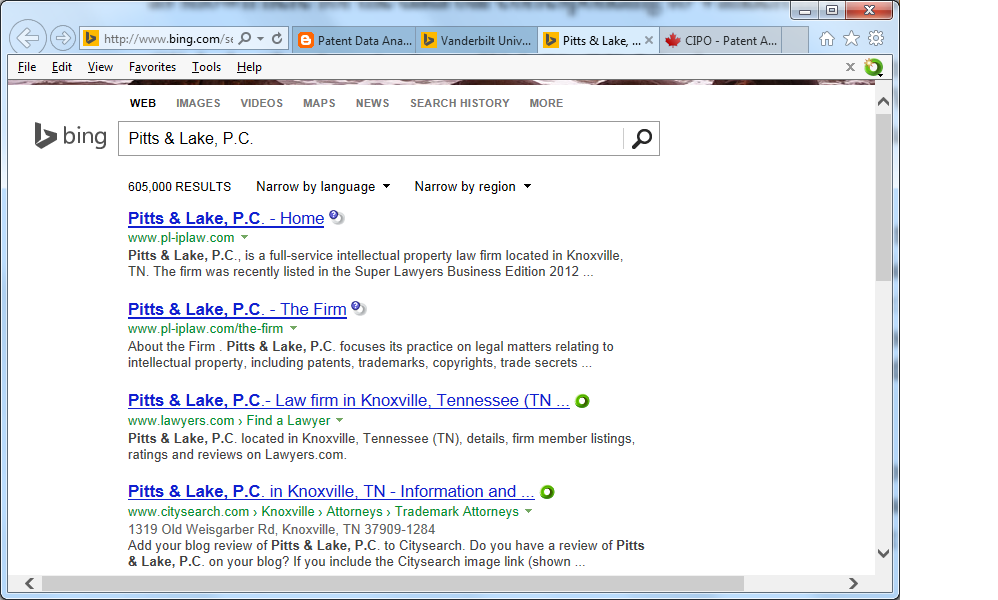The image size is (998, 600).
Task: Click the Bing logo
Action: point(70,136)
